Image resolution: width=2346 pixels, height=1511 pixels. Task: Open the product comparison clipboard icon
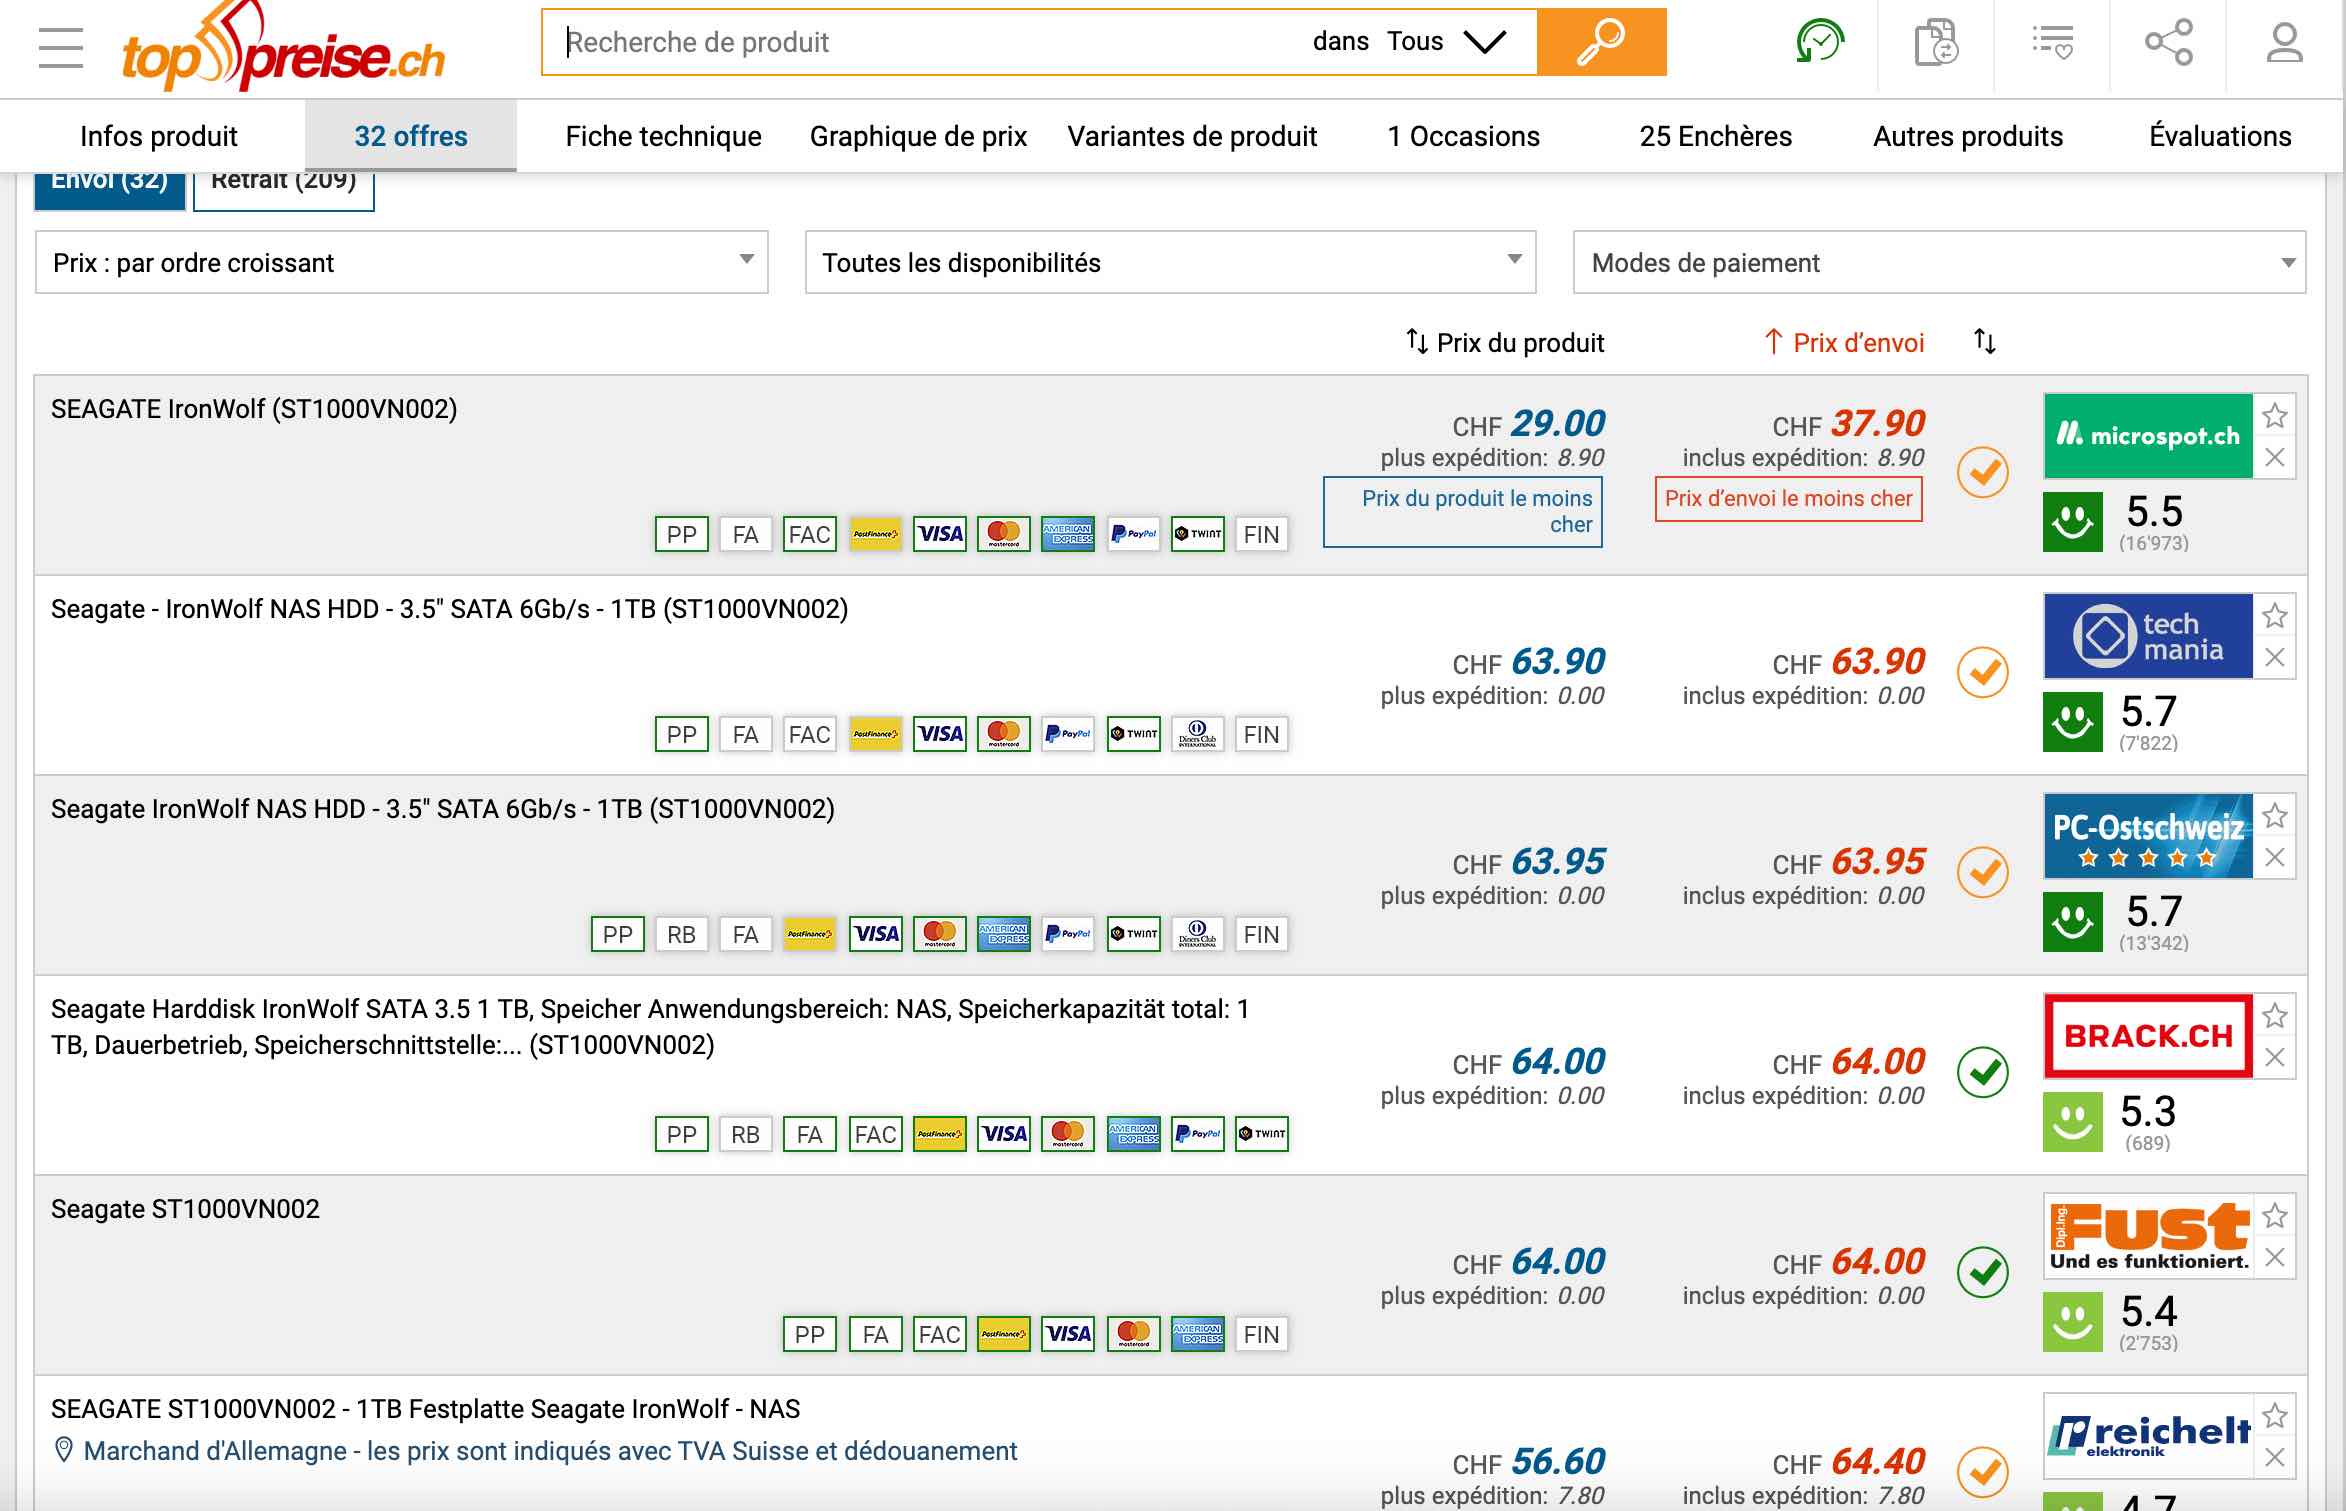1936,43
